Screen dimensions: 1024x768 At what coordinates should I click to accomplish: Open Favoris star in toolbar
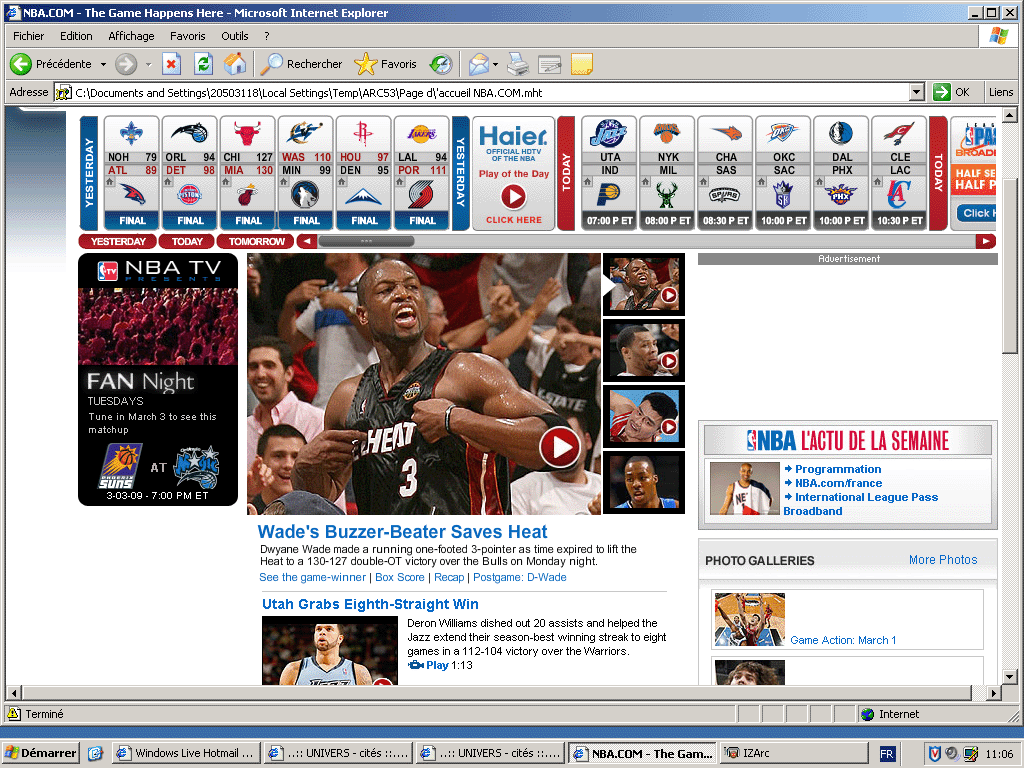pos(365,64)
